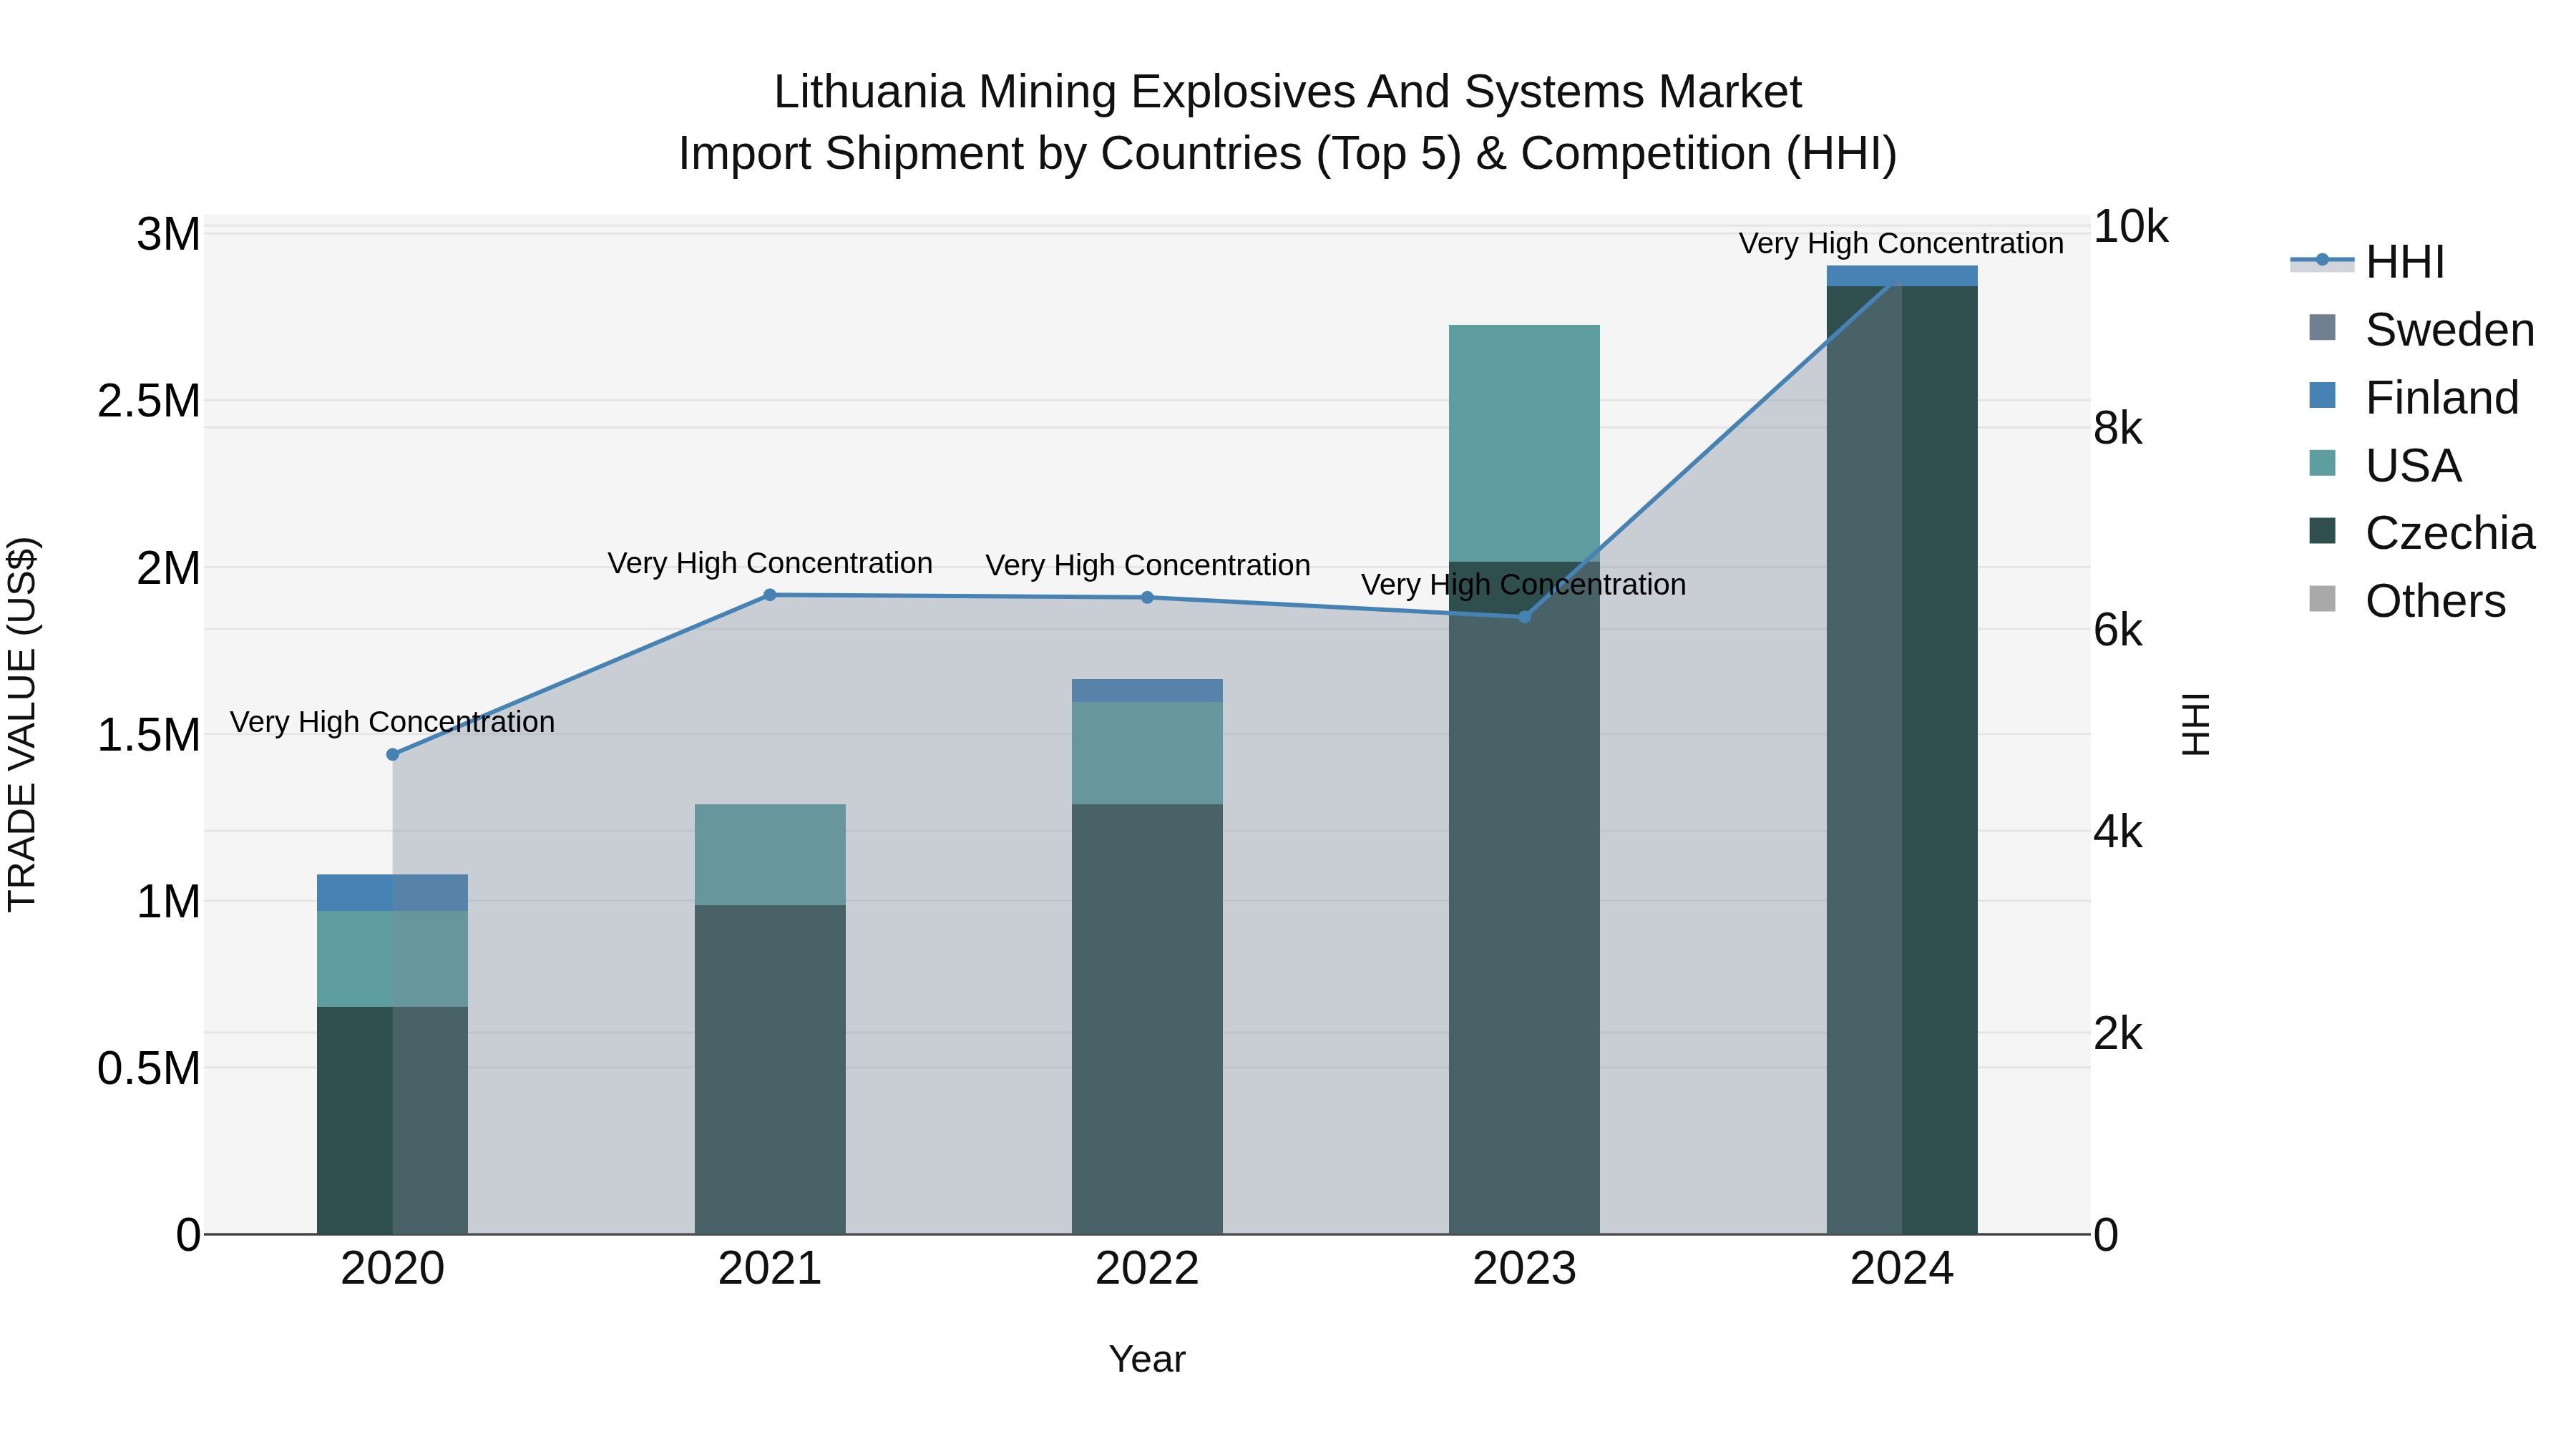
Task: Toggle the Czechia legend entry
Action: [2421, 532]
